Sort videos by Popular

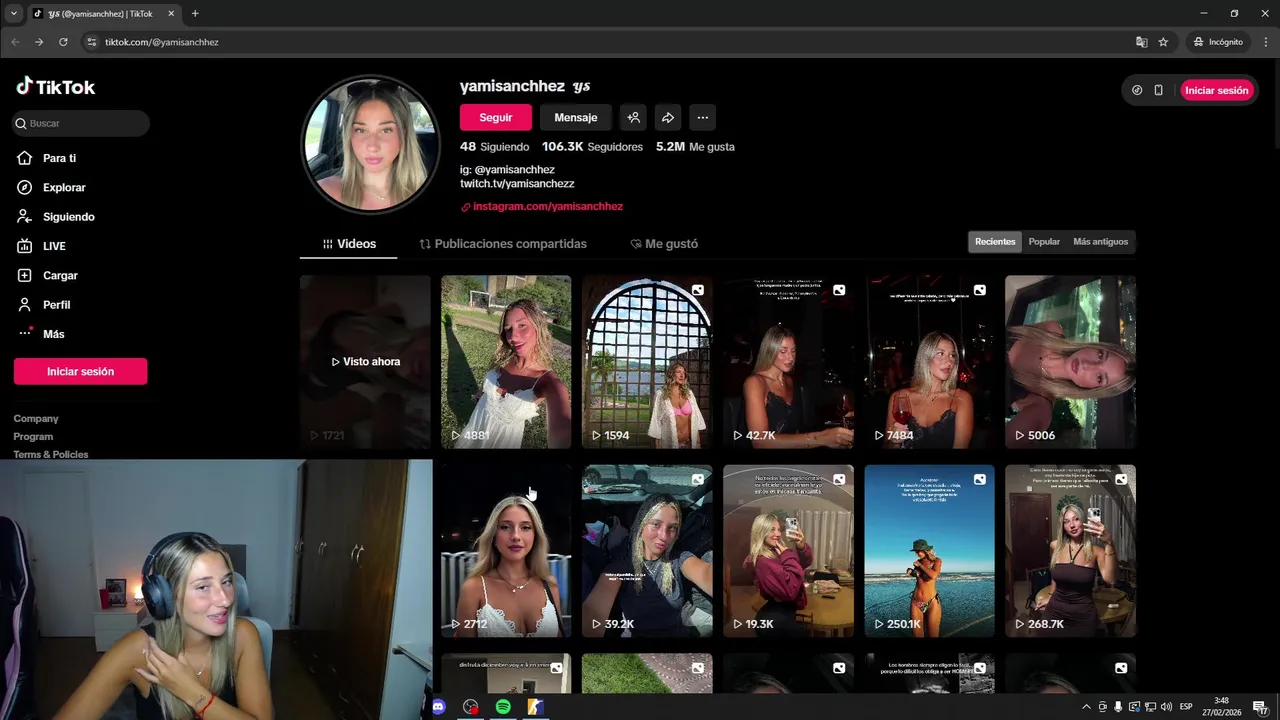[1044, 242]
